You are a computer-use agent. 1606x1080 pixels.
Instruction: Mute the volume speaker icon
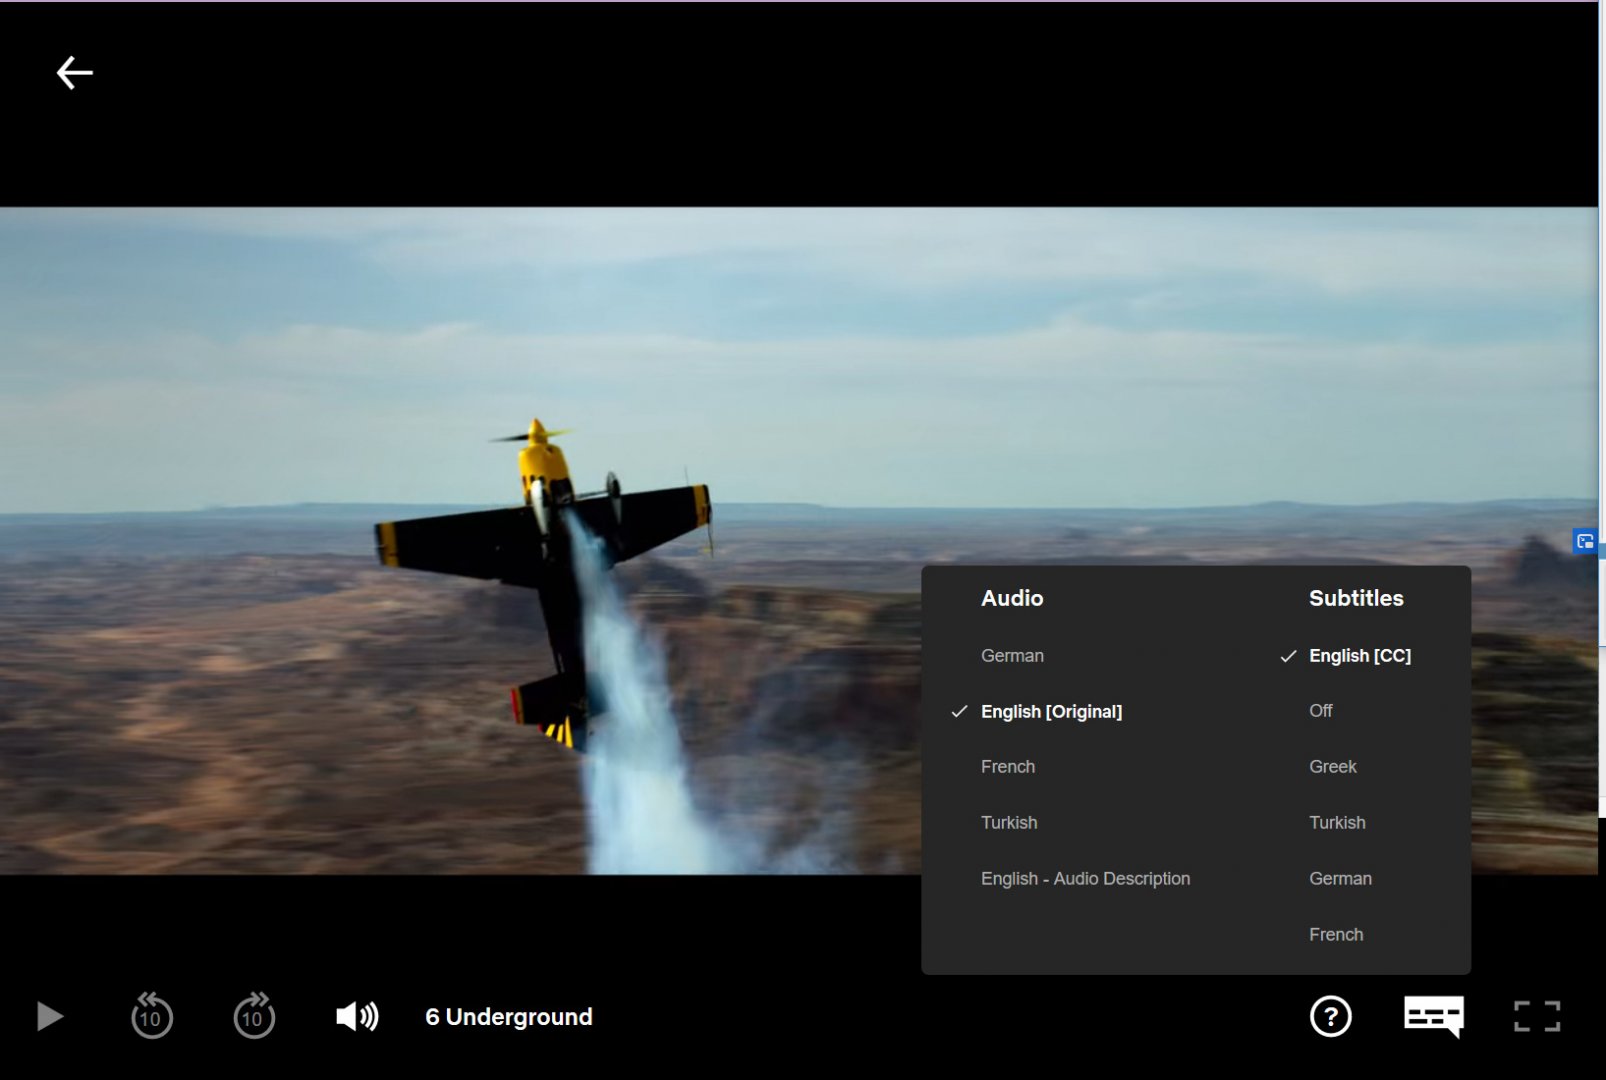click(x=356, y=1016)
